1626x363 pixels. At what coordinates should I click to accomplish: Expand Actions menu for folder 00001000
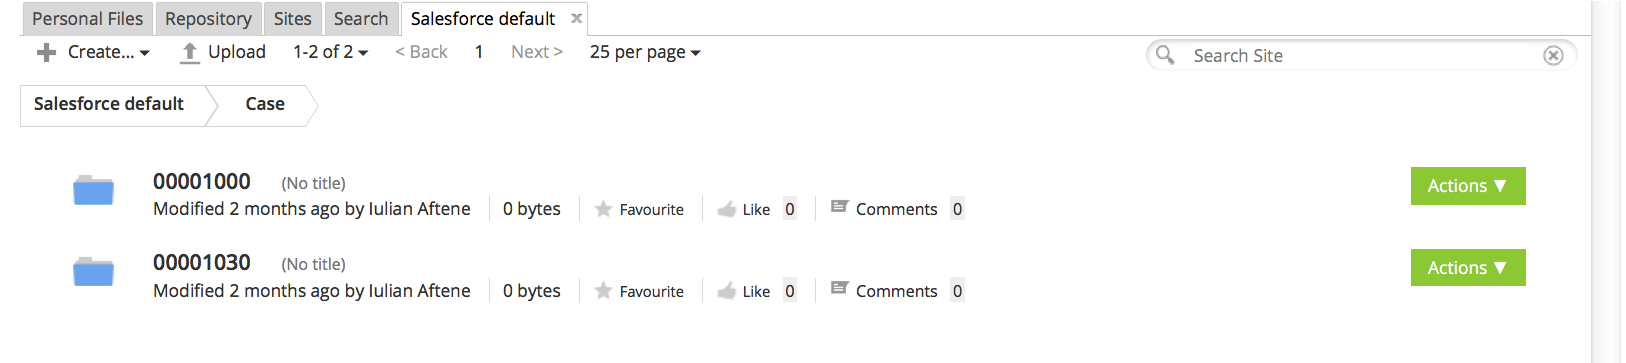[1468, 186]
